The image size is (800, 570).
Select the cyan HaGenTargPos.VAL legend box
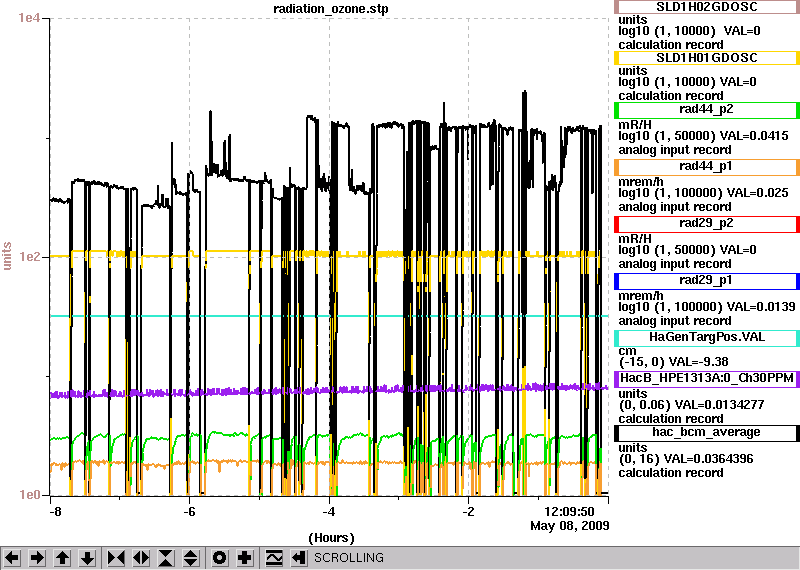[707, 338]
